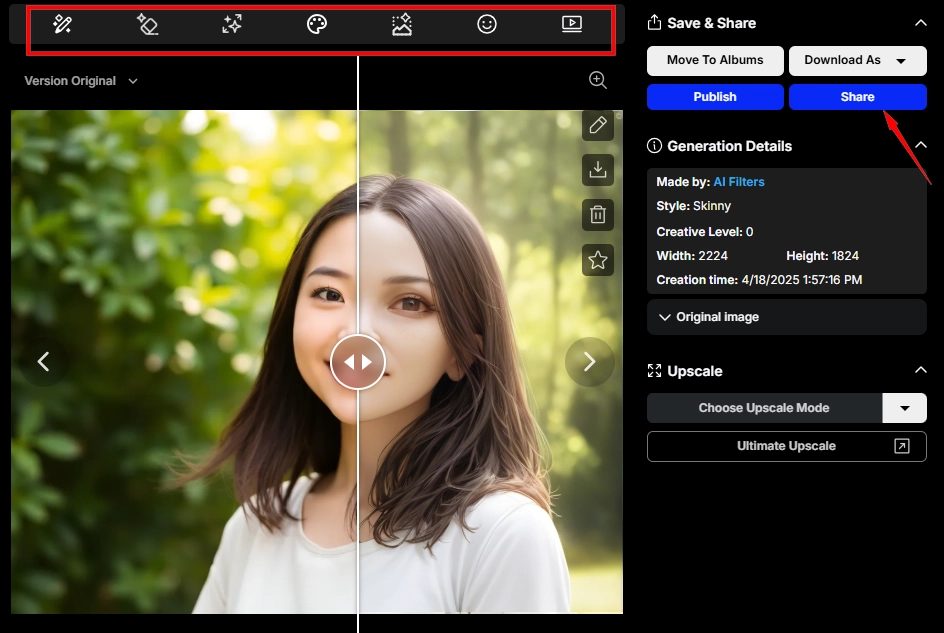944x633 pixels.
Task: Open the Download As dropdown
Action: tap(857, 60)
